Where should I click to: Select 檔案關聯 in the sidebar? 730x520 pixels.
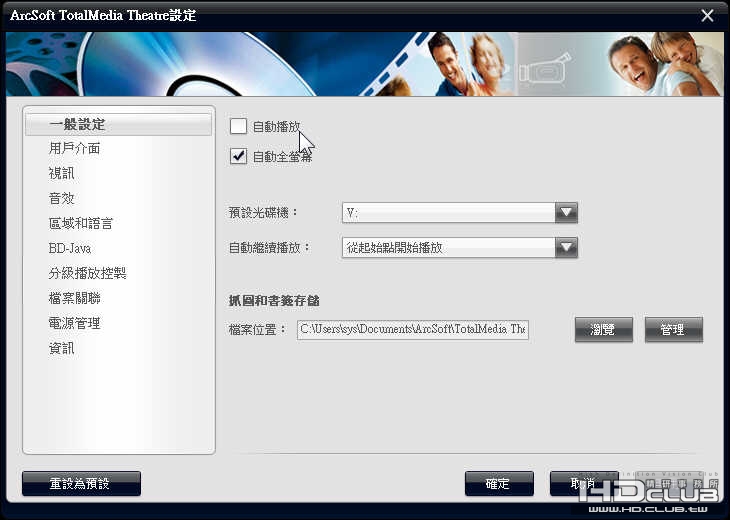(74, 298)
